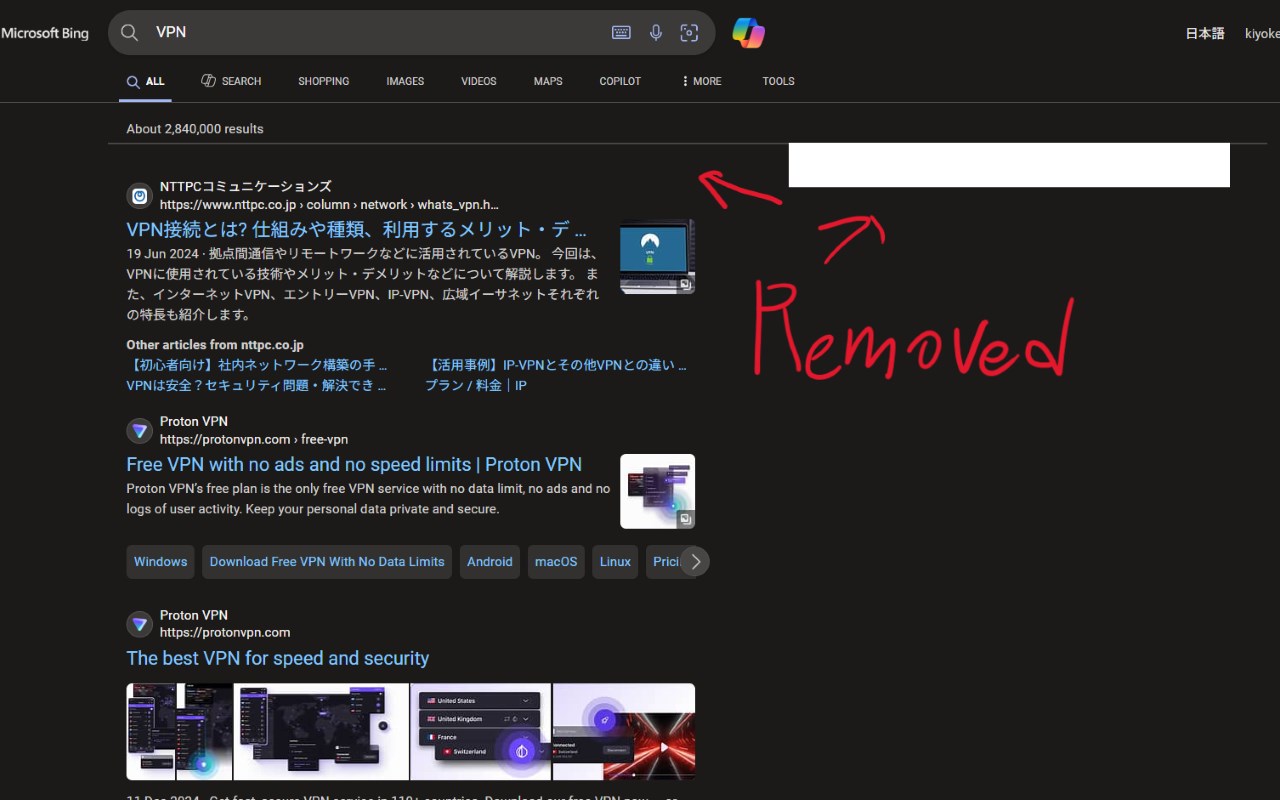The image size is (1280, 800).
Task: Open the red tunnel video thumbnail
Action: click(x=624, y=732)
